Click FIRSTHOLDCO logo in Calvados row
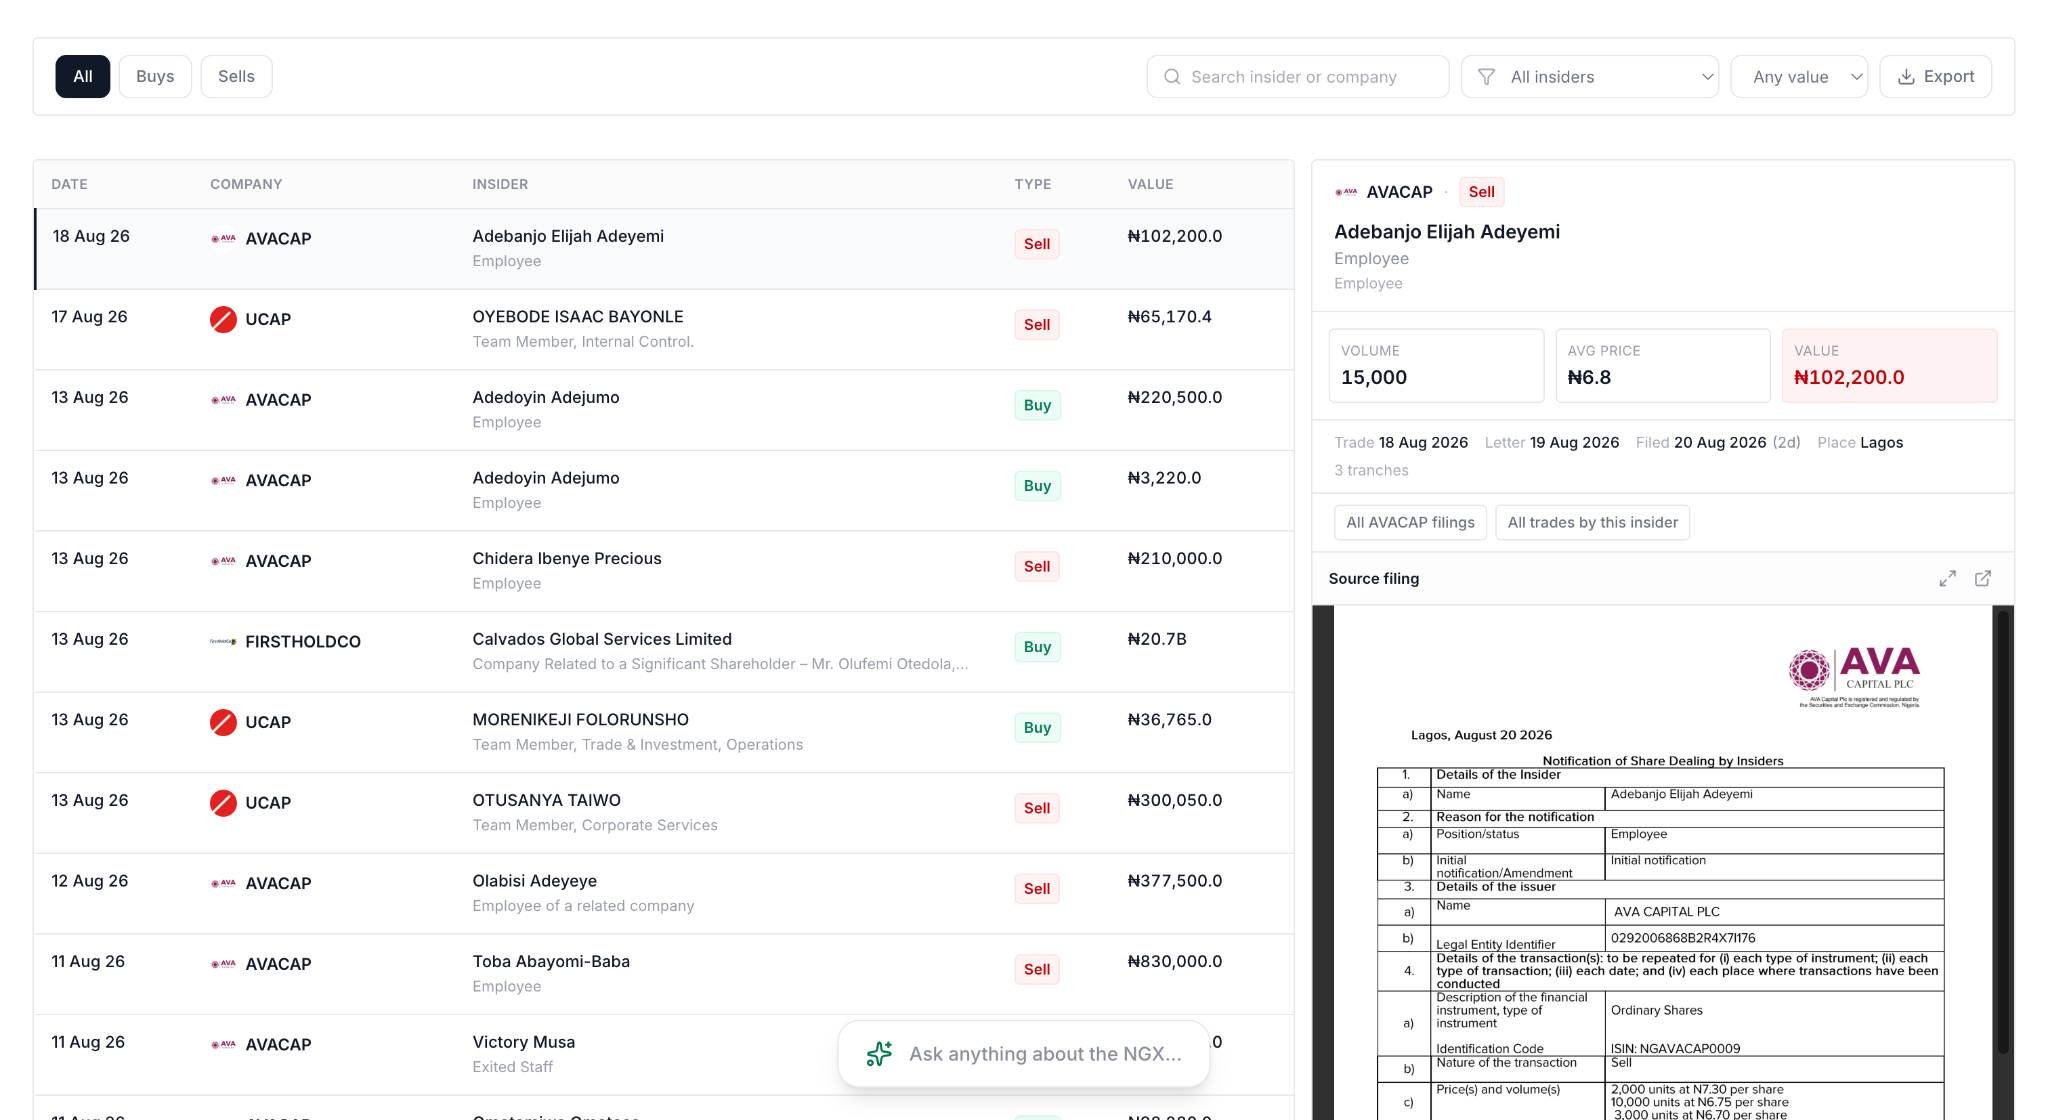The width and height of the screenshot is (2048, 1120). [x=223, y=642]
